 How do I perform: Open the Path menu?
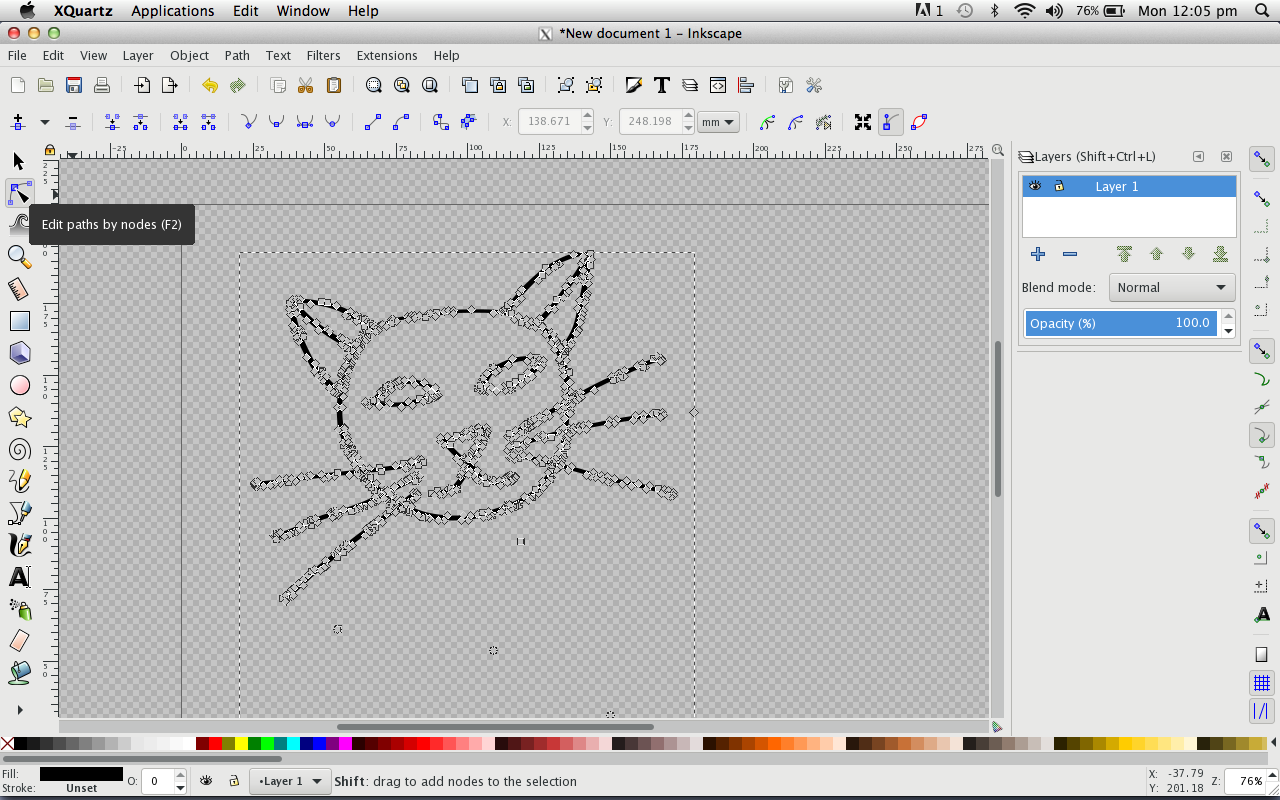[x=237, y=55]
